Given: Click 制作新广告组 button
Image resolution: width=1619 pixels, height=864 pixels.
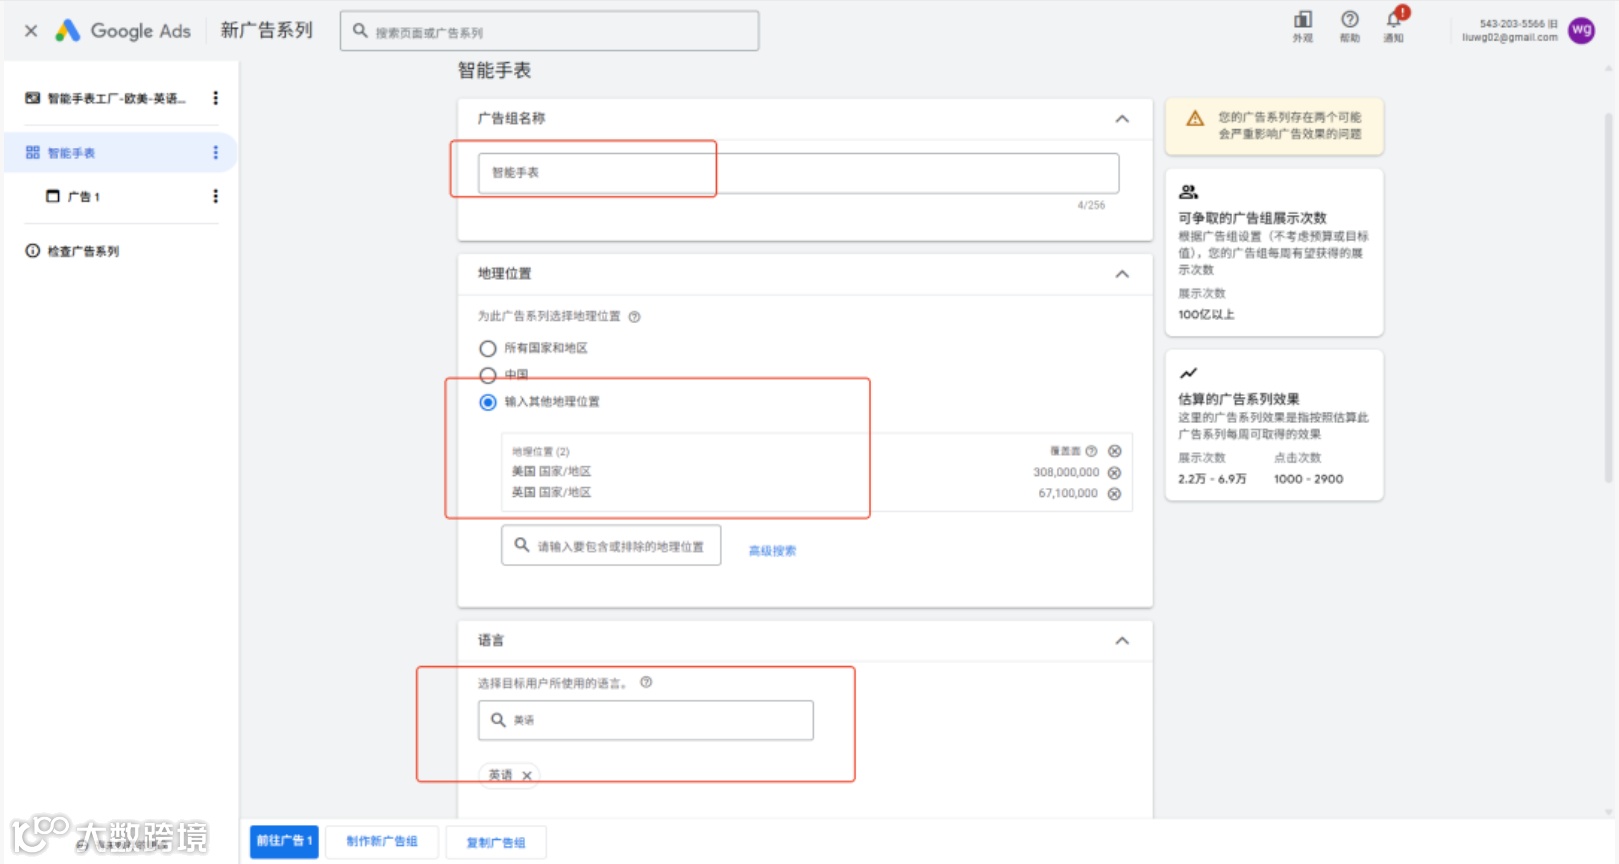Looking at the screenshot, I should [x=382, y=842].
